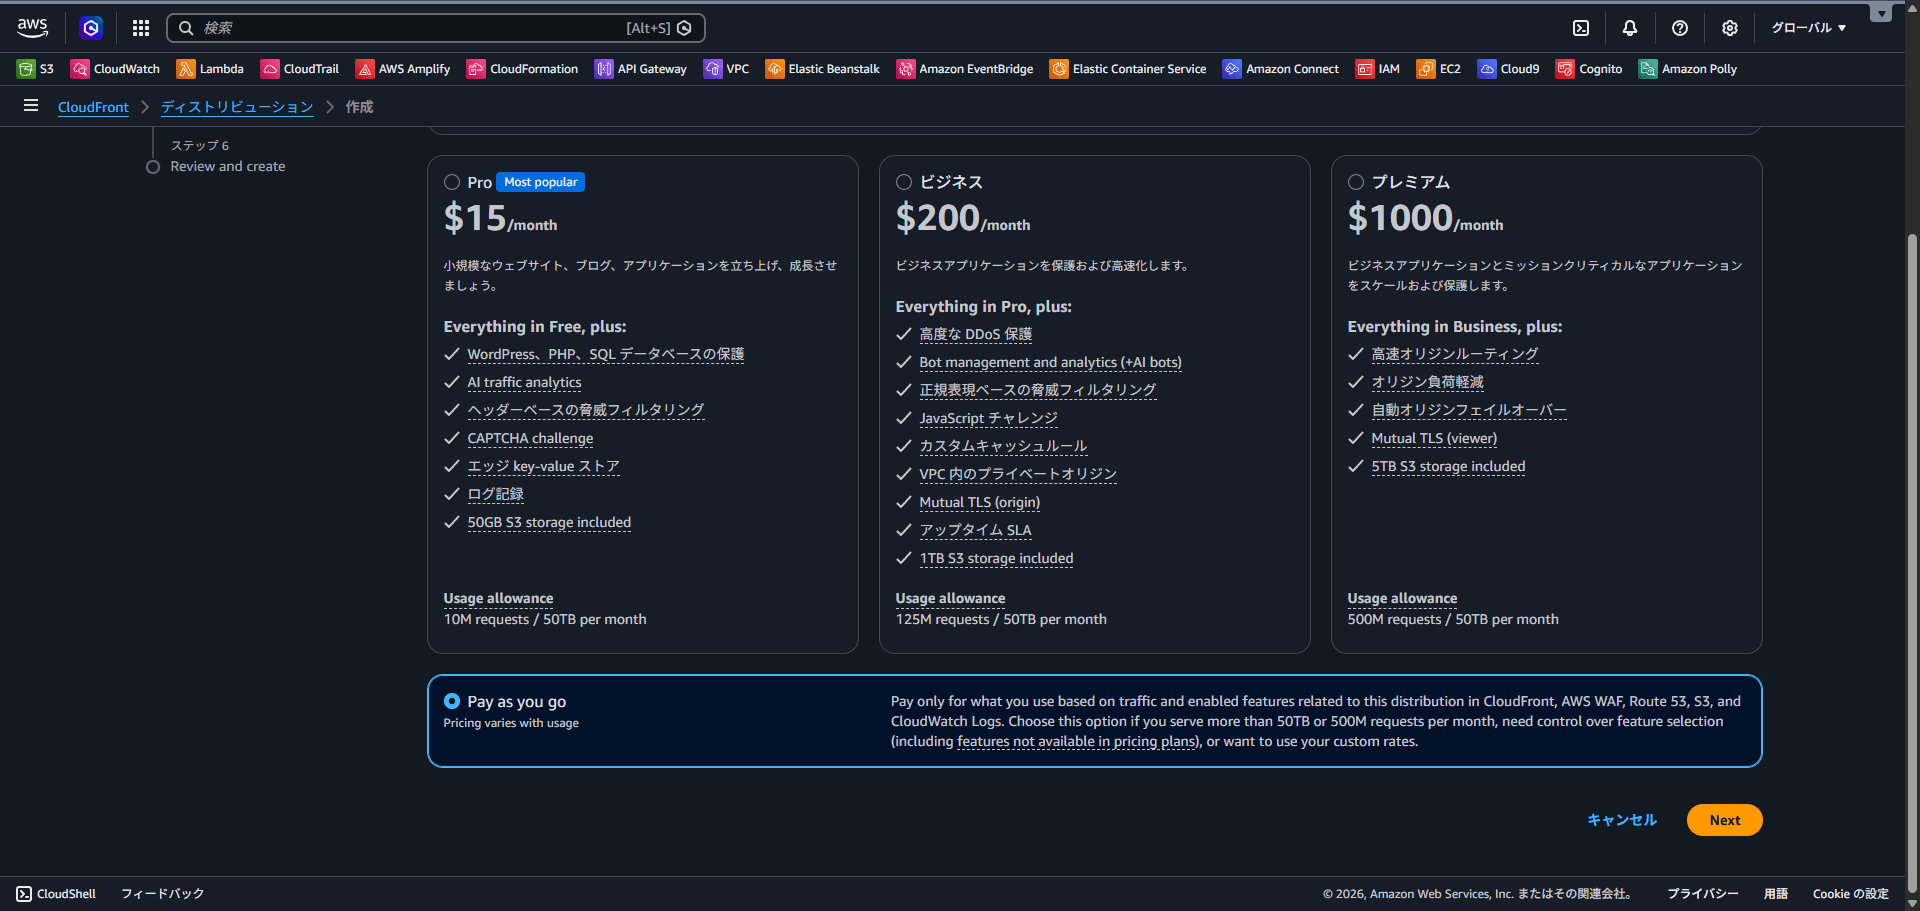
Task: Click the Next button
Action: tap(1724, 820)
